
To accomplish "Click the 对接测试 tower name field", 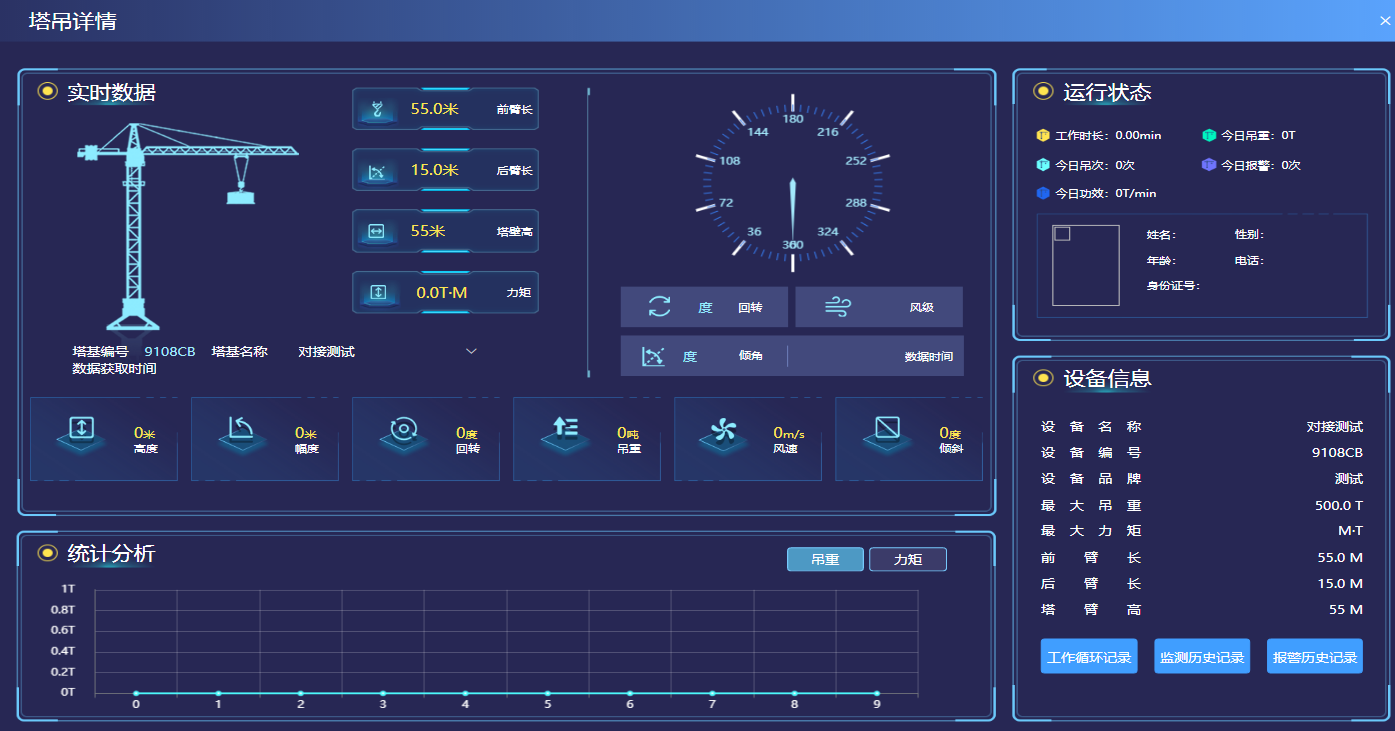I will coord(388,351).
